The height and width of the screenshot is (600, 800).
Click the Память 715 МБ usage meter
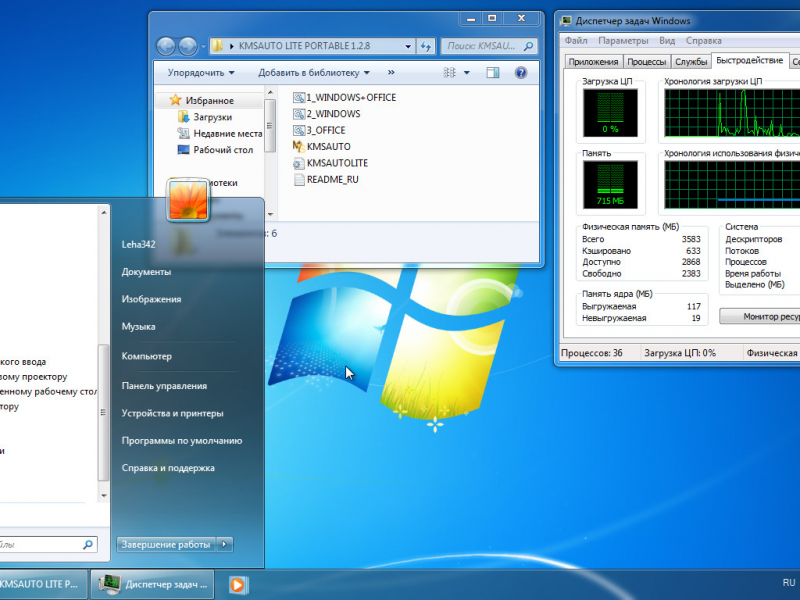coord(610,185)
